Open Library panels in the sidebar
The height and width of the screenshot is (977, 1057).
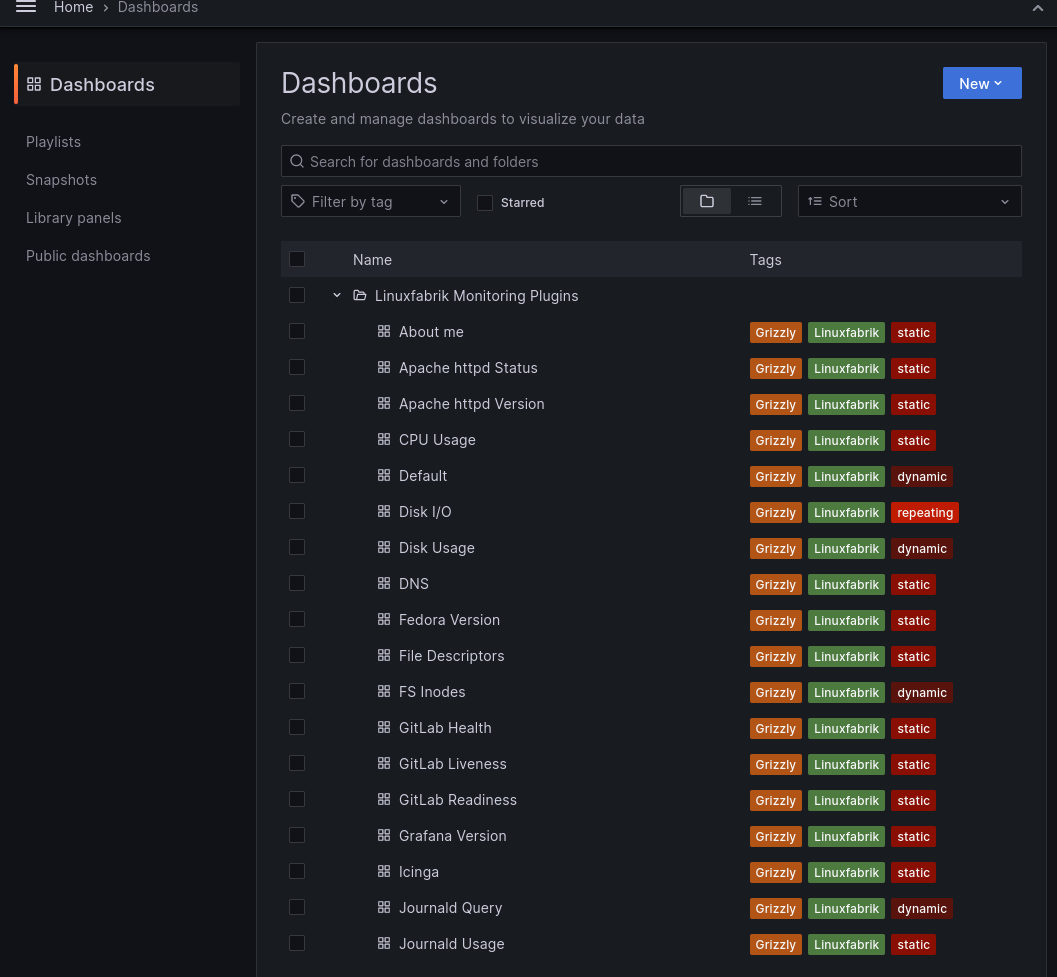pos(73,218)
